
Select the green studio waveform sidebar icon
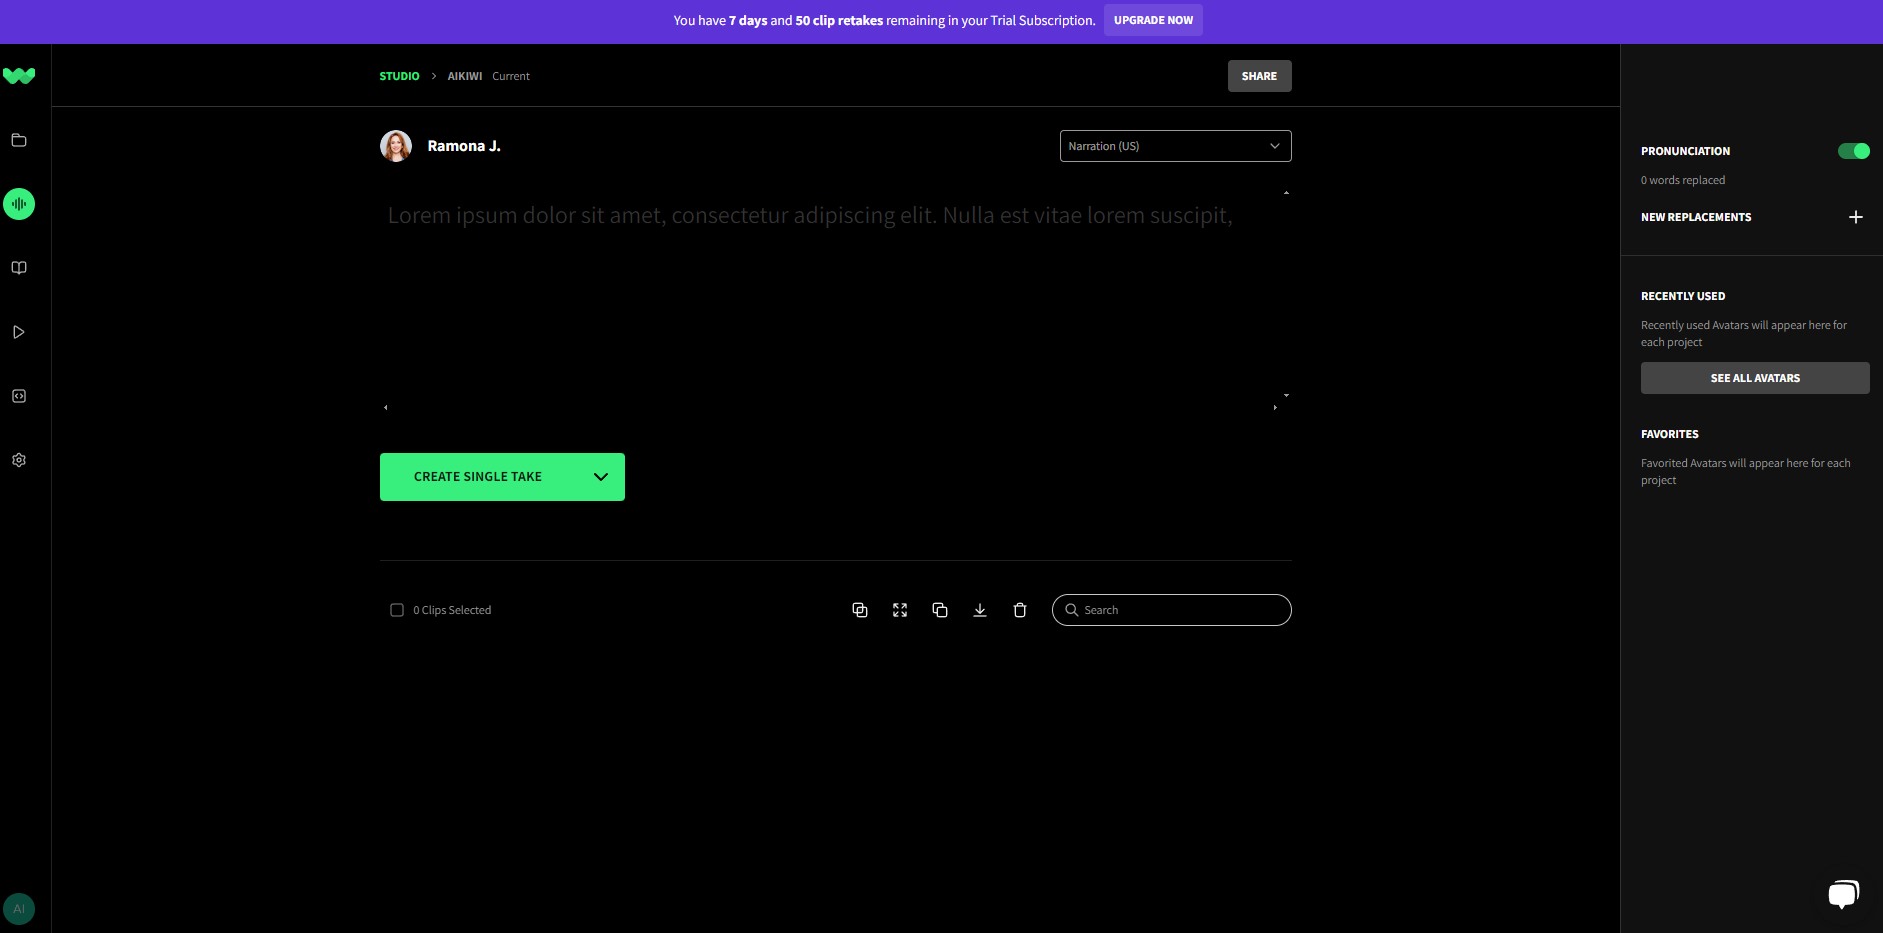tap(19, 204)
